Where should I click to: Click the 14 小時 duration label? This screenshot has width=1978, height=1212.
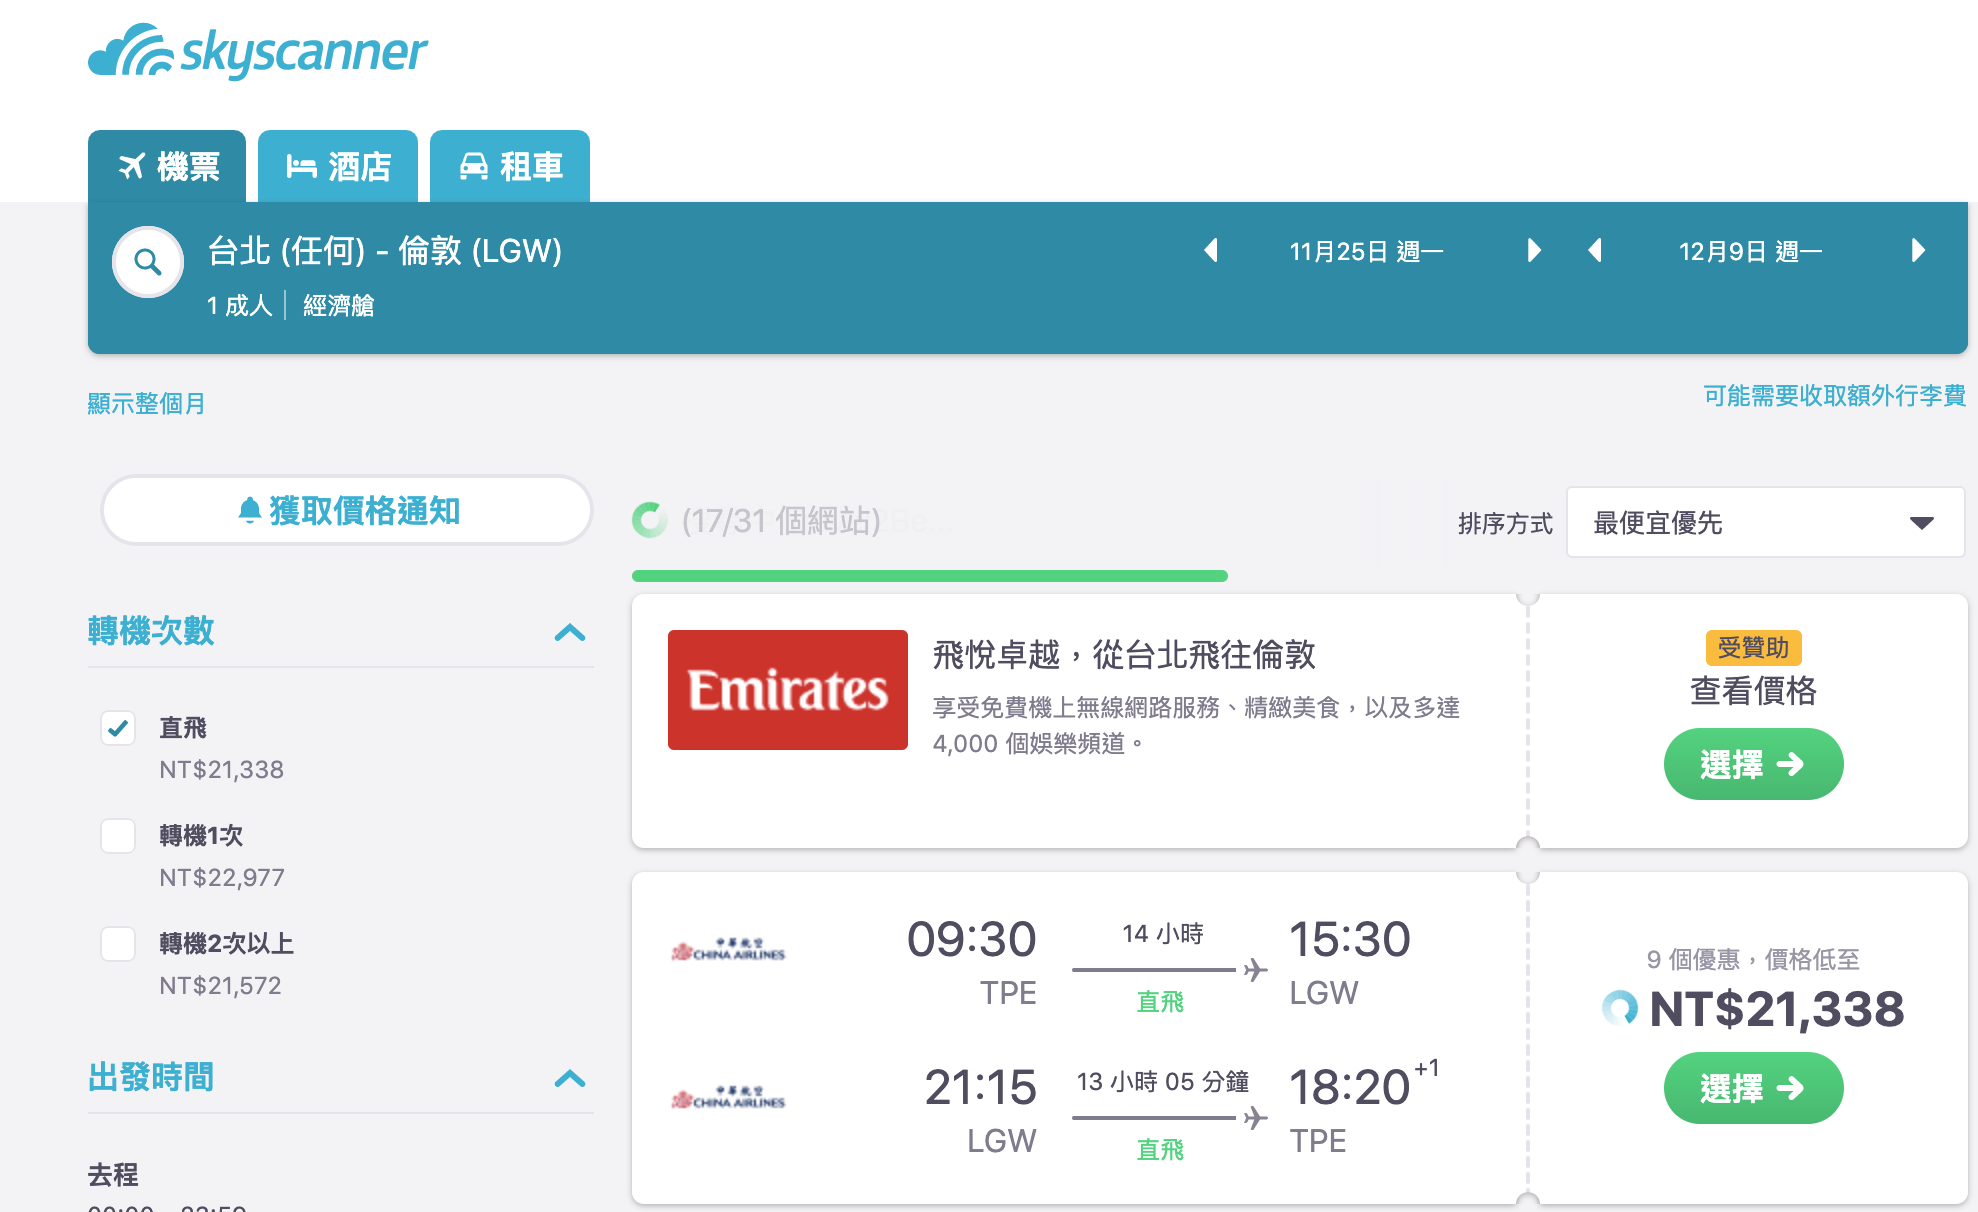tap(1163, 934)
